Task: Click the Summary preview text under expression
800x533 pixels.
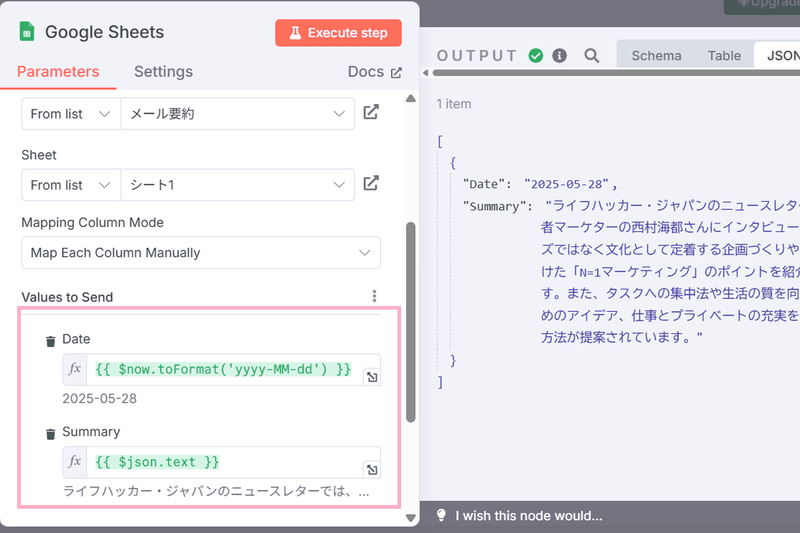Action: tap(216, 491)
